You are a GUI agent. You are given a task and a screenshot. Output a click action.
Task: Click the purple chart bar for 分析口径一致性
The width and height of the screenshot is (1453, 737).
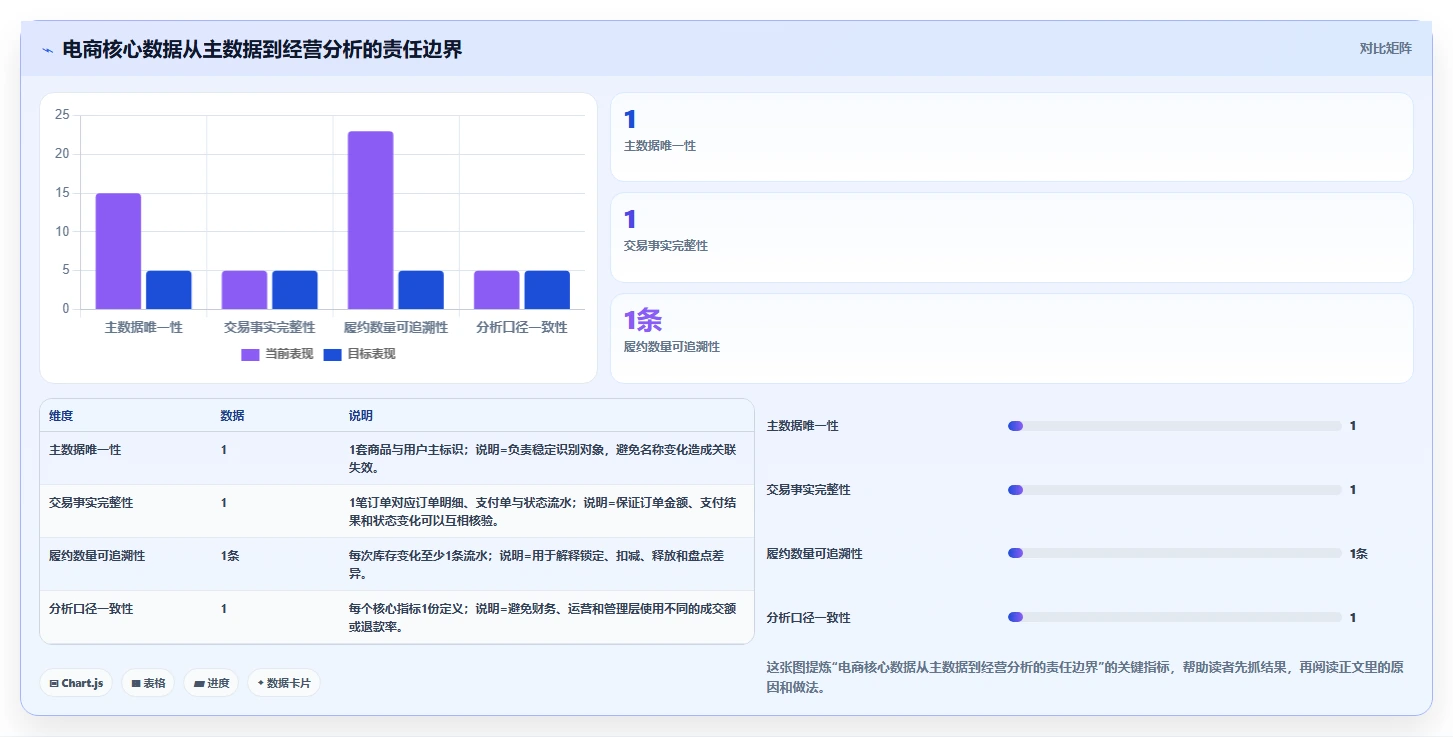click(497, 290)
